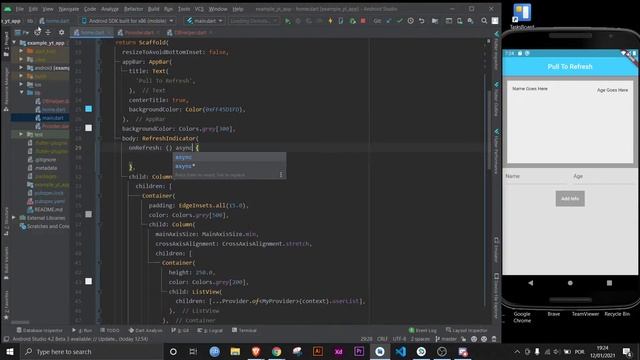Click the Age input field in emulator
Screen dimensions: 640x360
(x=603, y=176)
